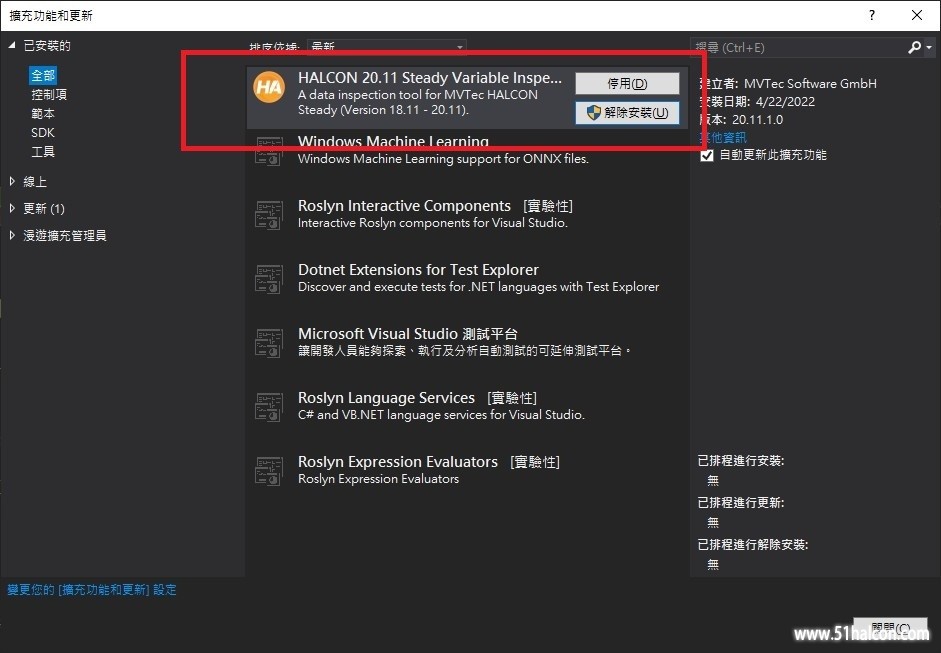Select the SDK category
Screen dimensions: 941x653
(x=43, y=133)
